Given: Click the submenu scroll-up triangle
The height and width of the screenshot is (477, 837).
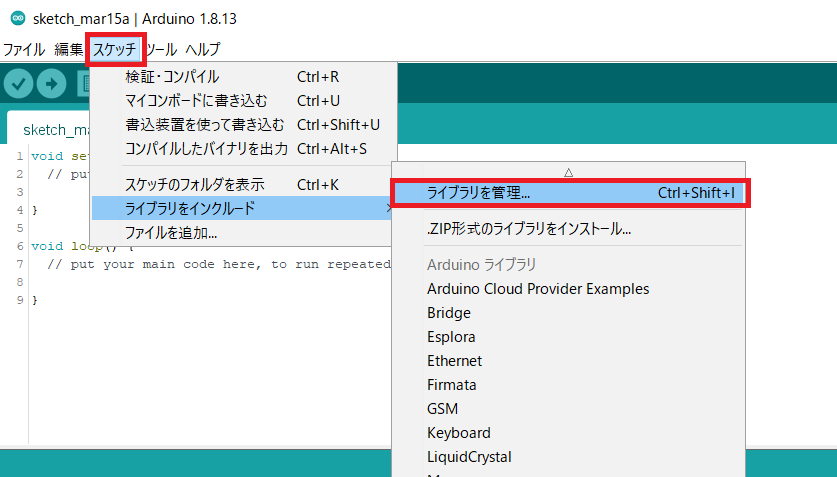Looking at the screenshot, I should click(x=568, y=172).
